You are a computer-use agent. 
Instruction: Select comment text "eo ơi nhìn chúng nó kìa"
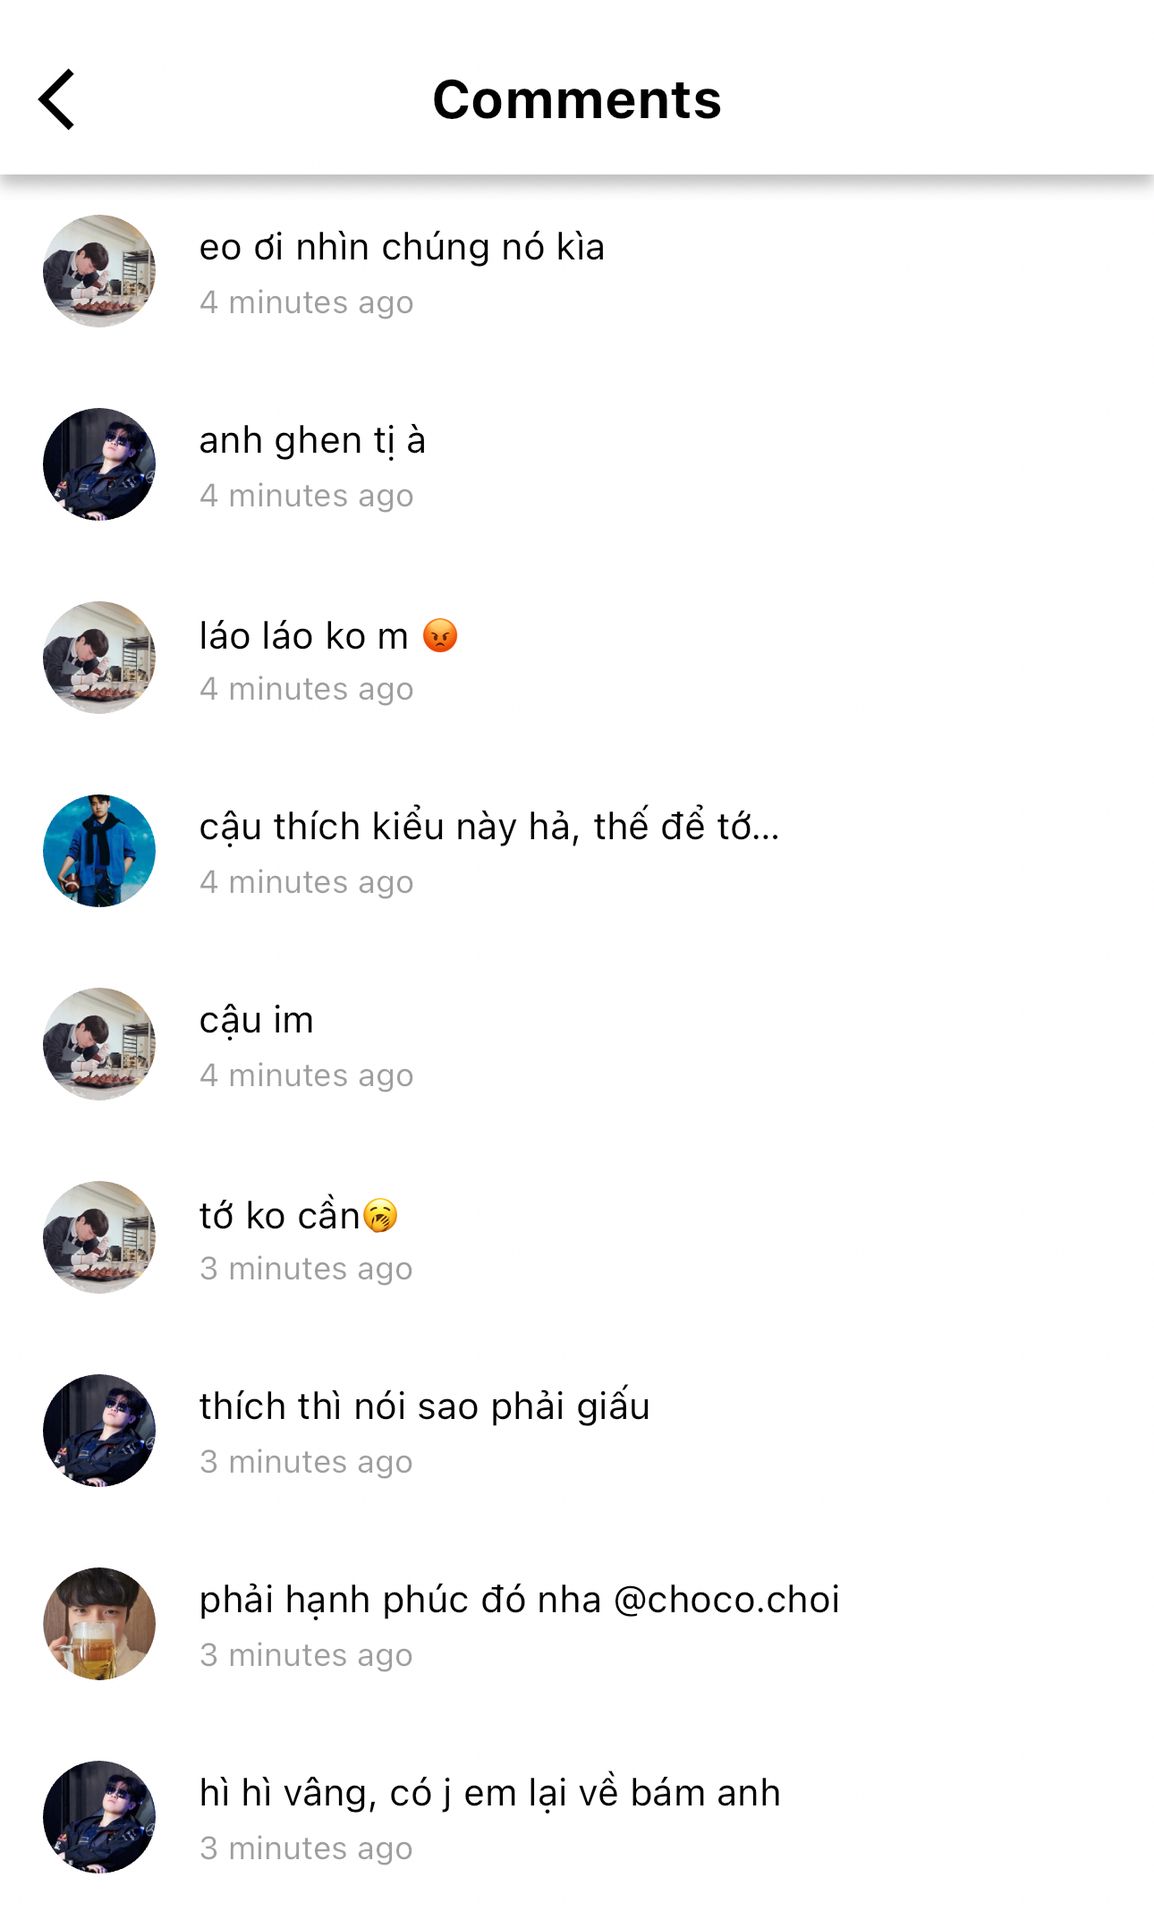click(x=402, y=247)
